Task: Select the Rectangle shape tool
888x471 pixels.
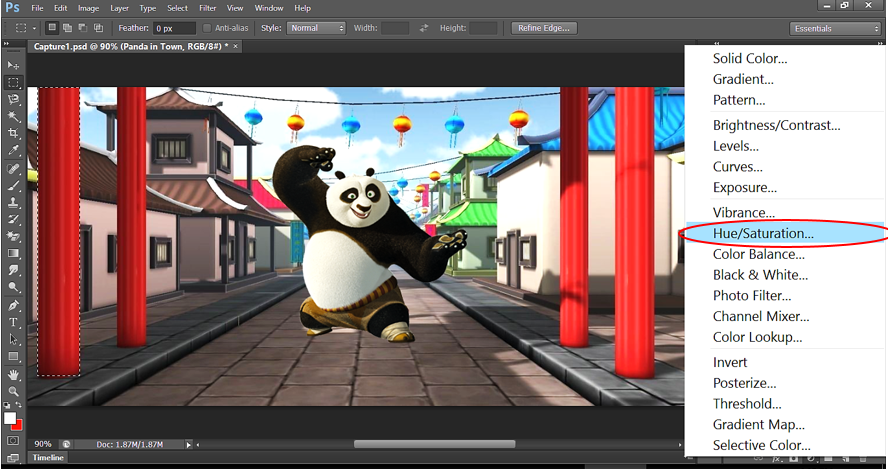Action: [14, 357]
